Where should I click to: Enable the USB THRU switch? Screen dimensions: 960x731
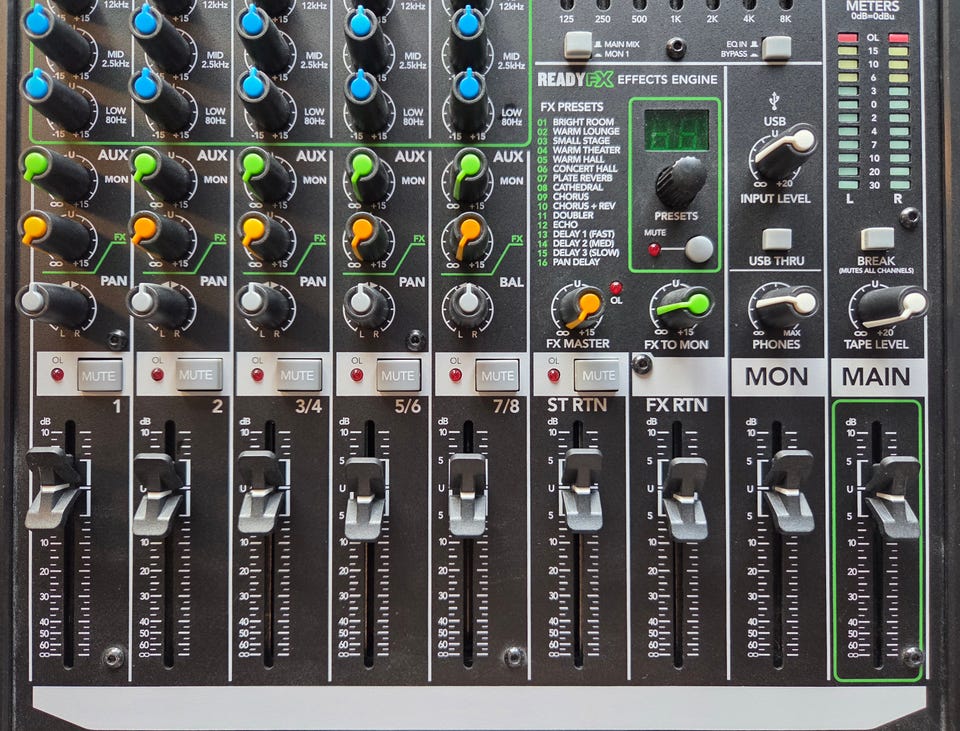pyautogui.click(x=777, y=239)
